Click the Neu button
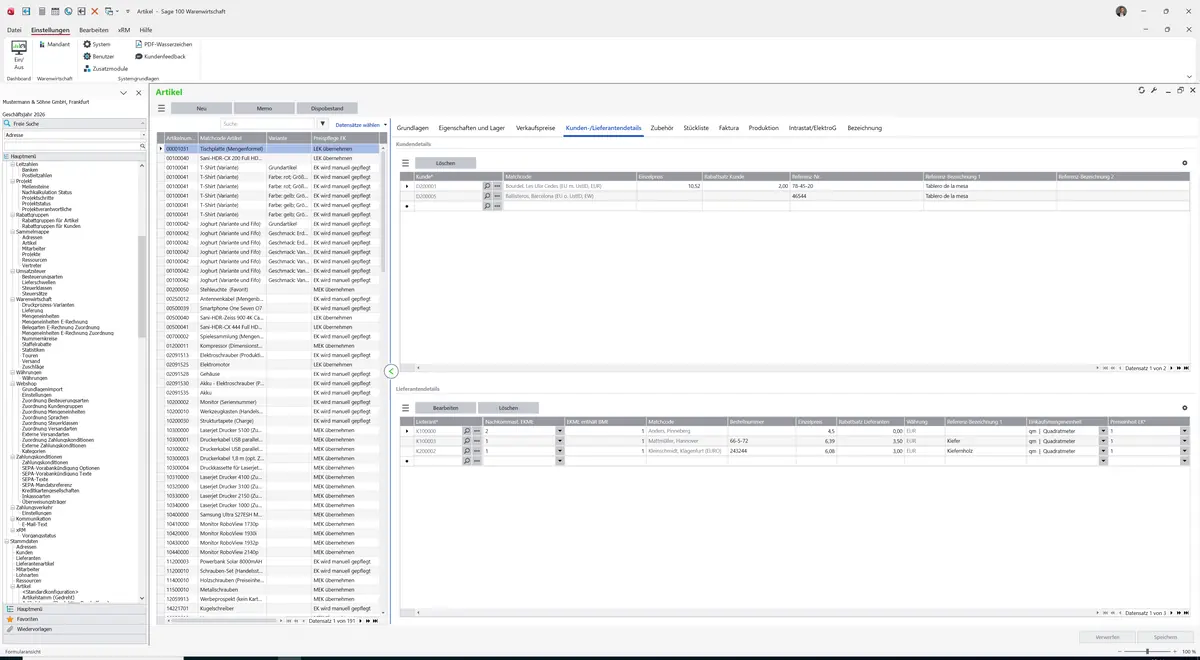The height and width of the screenshot is (660, 1200). pyautogui.click(x=201, y=108)
